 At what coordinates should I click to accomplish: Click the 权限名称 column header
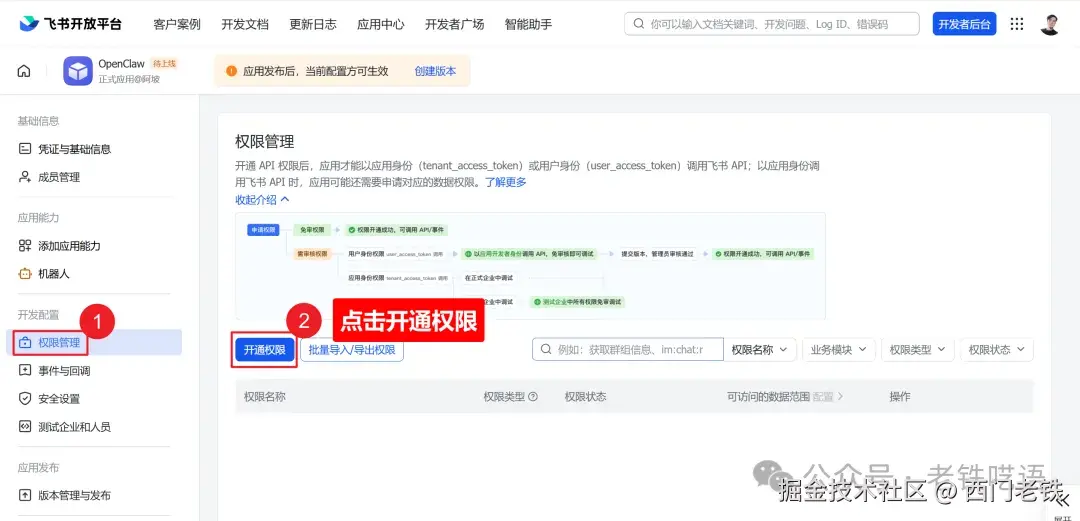[x=265, y=397]
